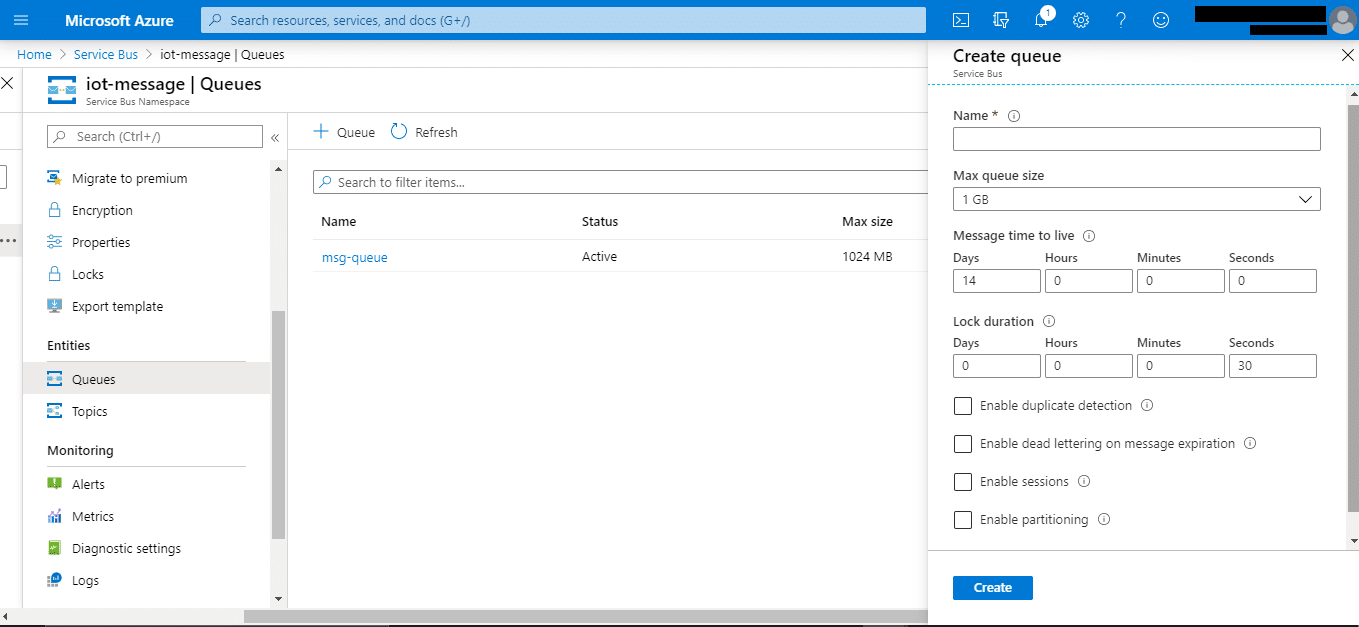Click the queue Name input field
The height and width of the screenshot is (627, 1359).
pyautogui.click(x=1136, y=139)
